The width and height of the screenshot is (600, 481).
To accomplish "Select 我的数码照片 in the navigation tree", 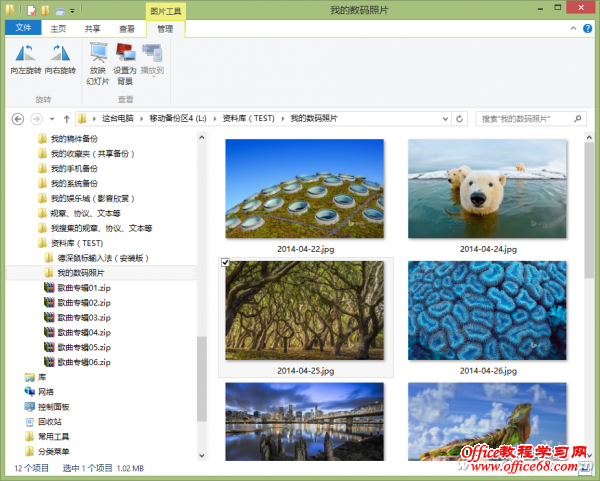I will (101, 273).
